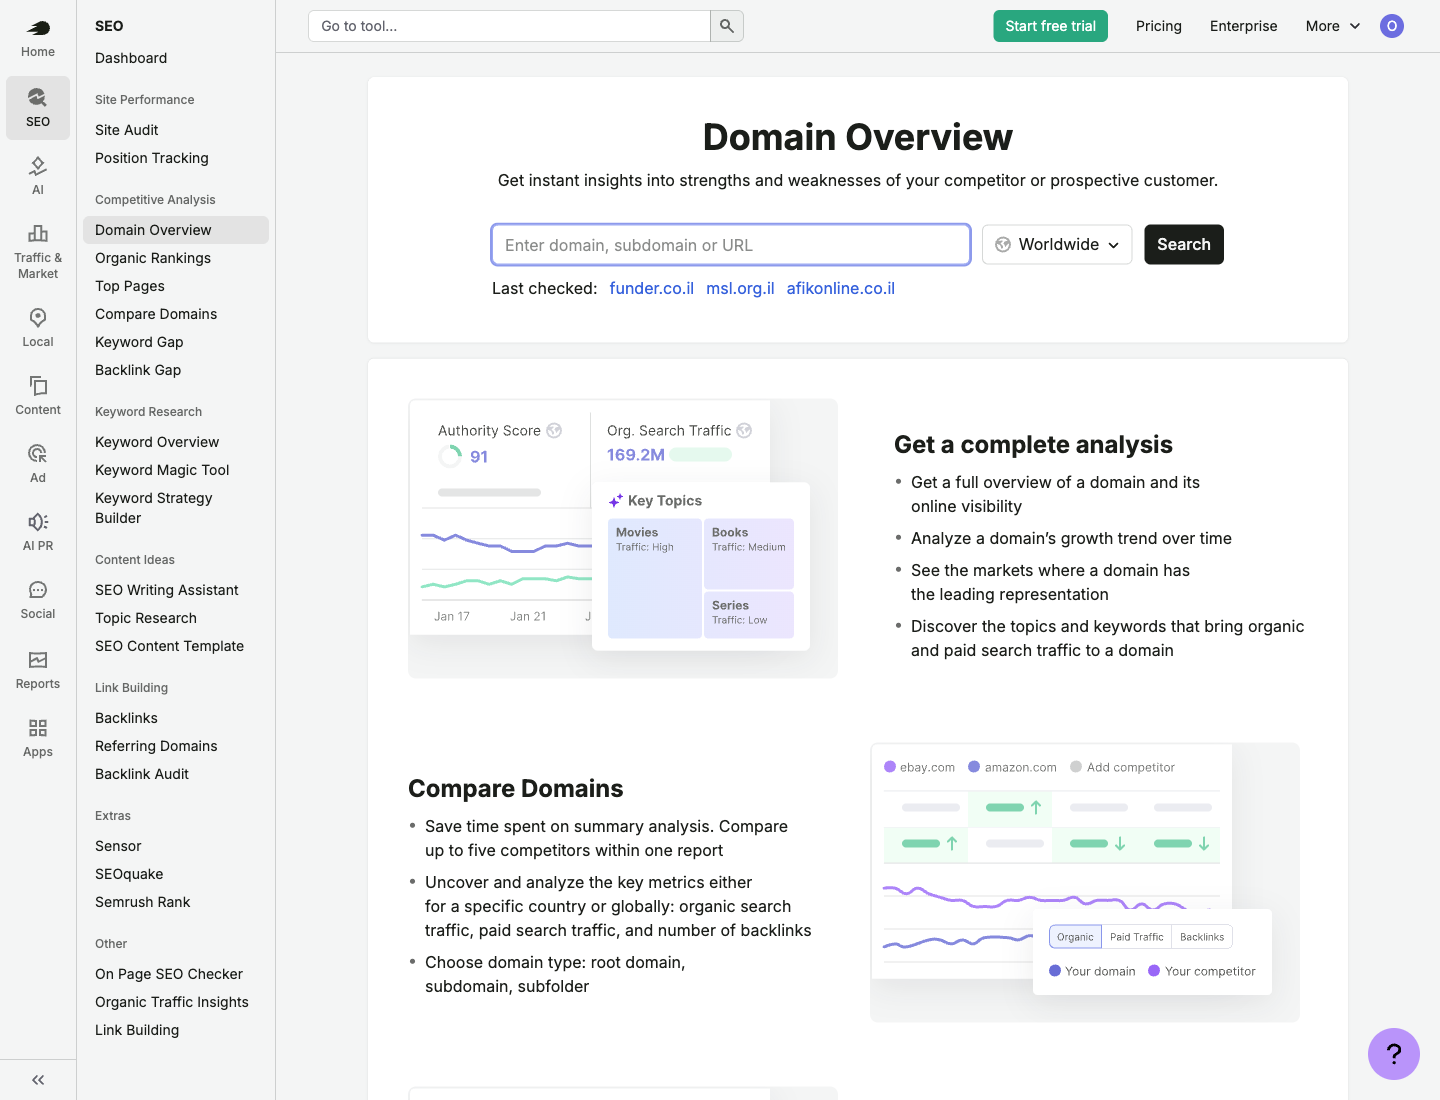The height and width of the screenshot is (1100, 1440).
Task: Open the SEO Dashboard item
Action: pos(131,58)
